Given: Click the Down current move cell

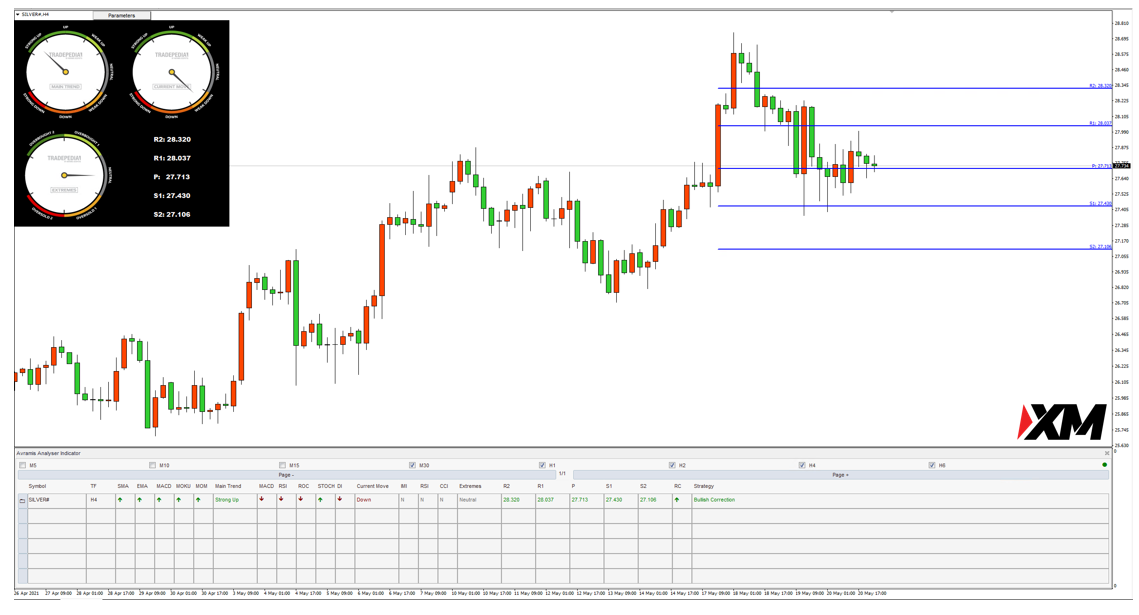Looking at the screenshot, I should 376,500.
